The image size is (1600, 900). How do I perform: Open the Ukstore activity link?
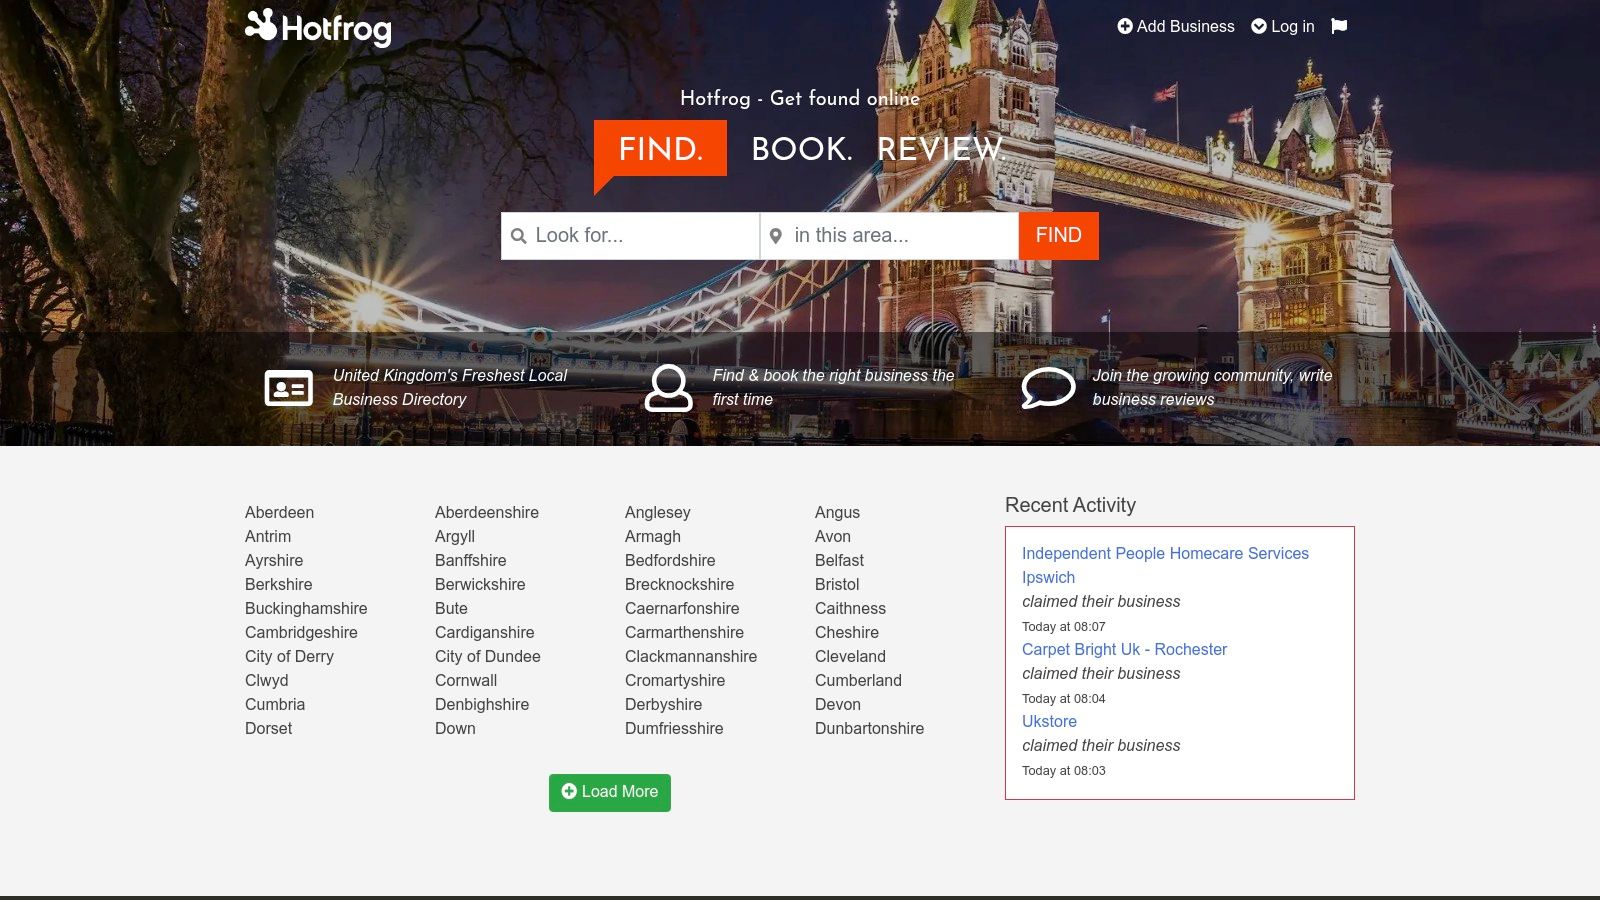[1049, 721]
